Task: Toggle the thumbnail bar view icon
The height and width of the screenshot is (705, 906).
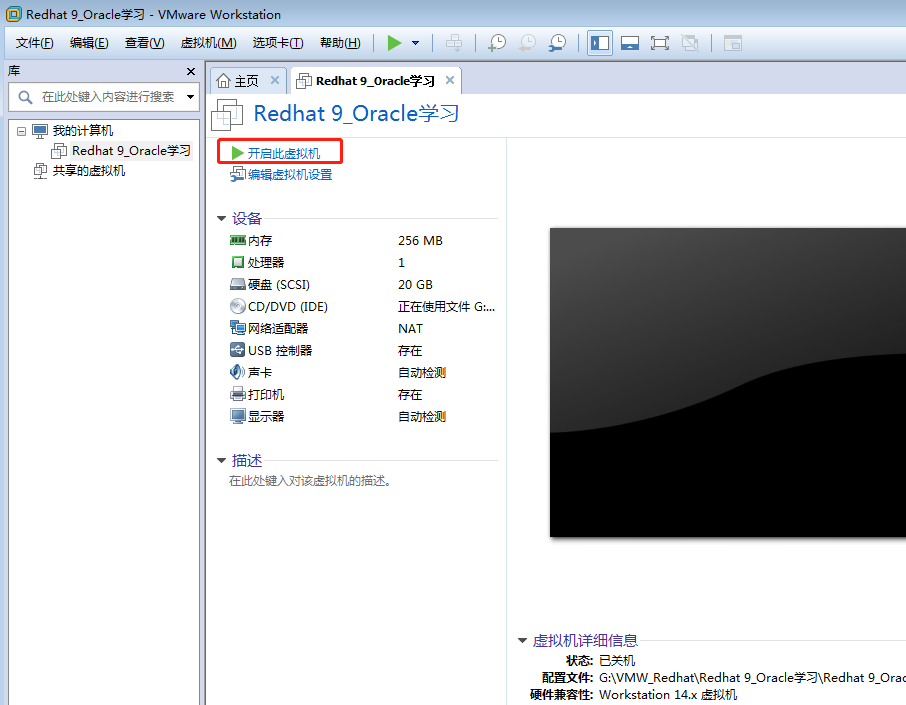Action: click(630, 43)
